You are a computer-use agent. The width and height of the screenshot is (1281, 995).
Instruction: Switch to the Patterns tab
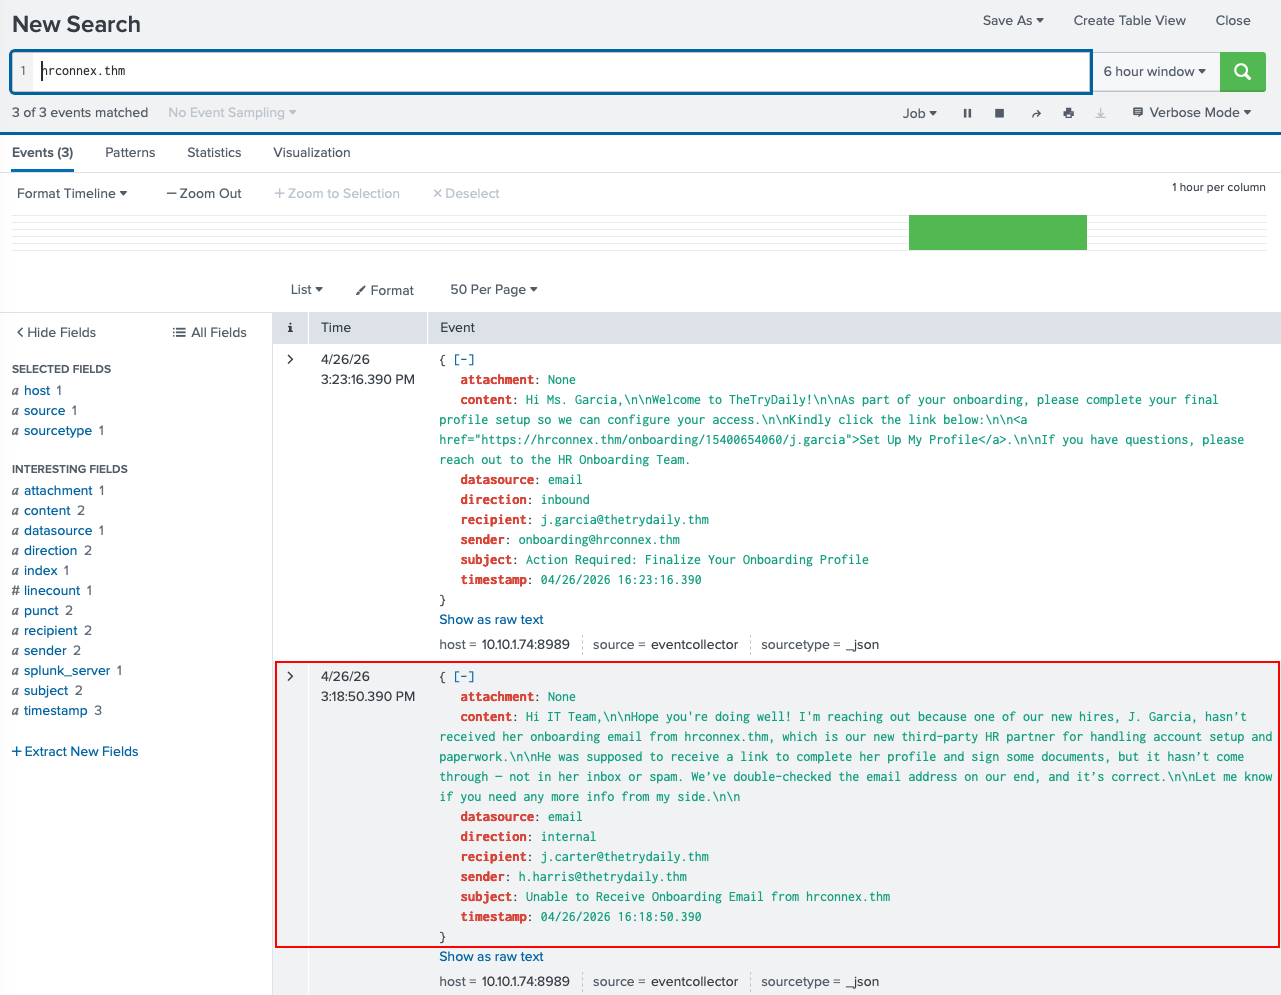point(130,152)
